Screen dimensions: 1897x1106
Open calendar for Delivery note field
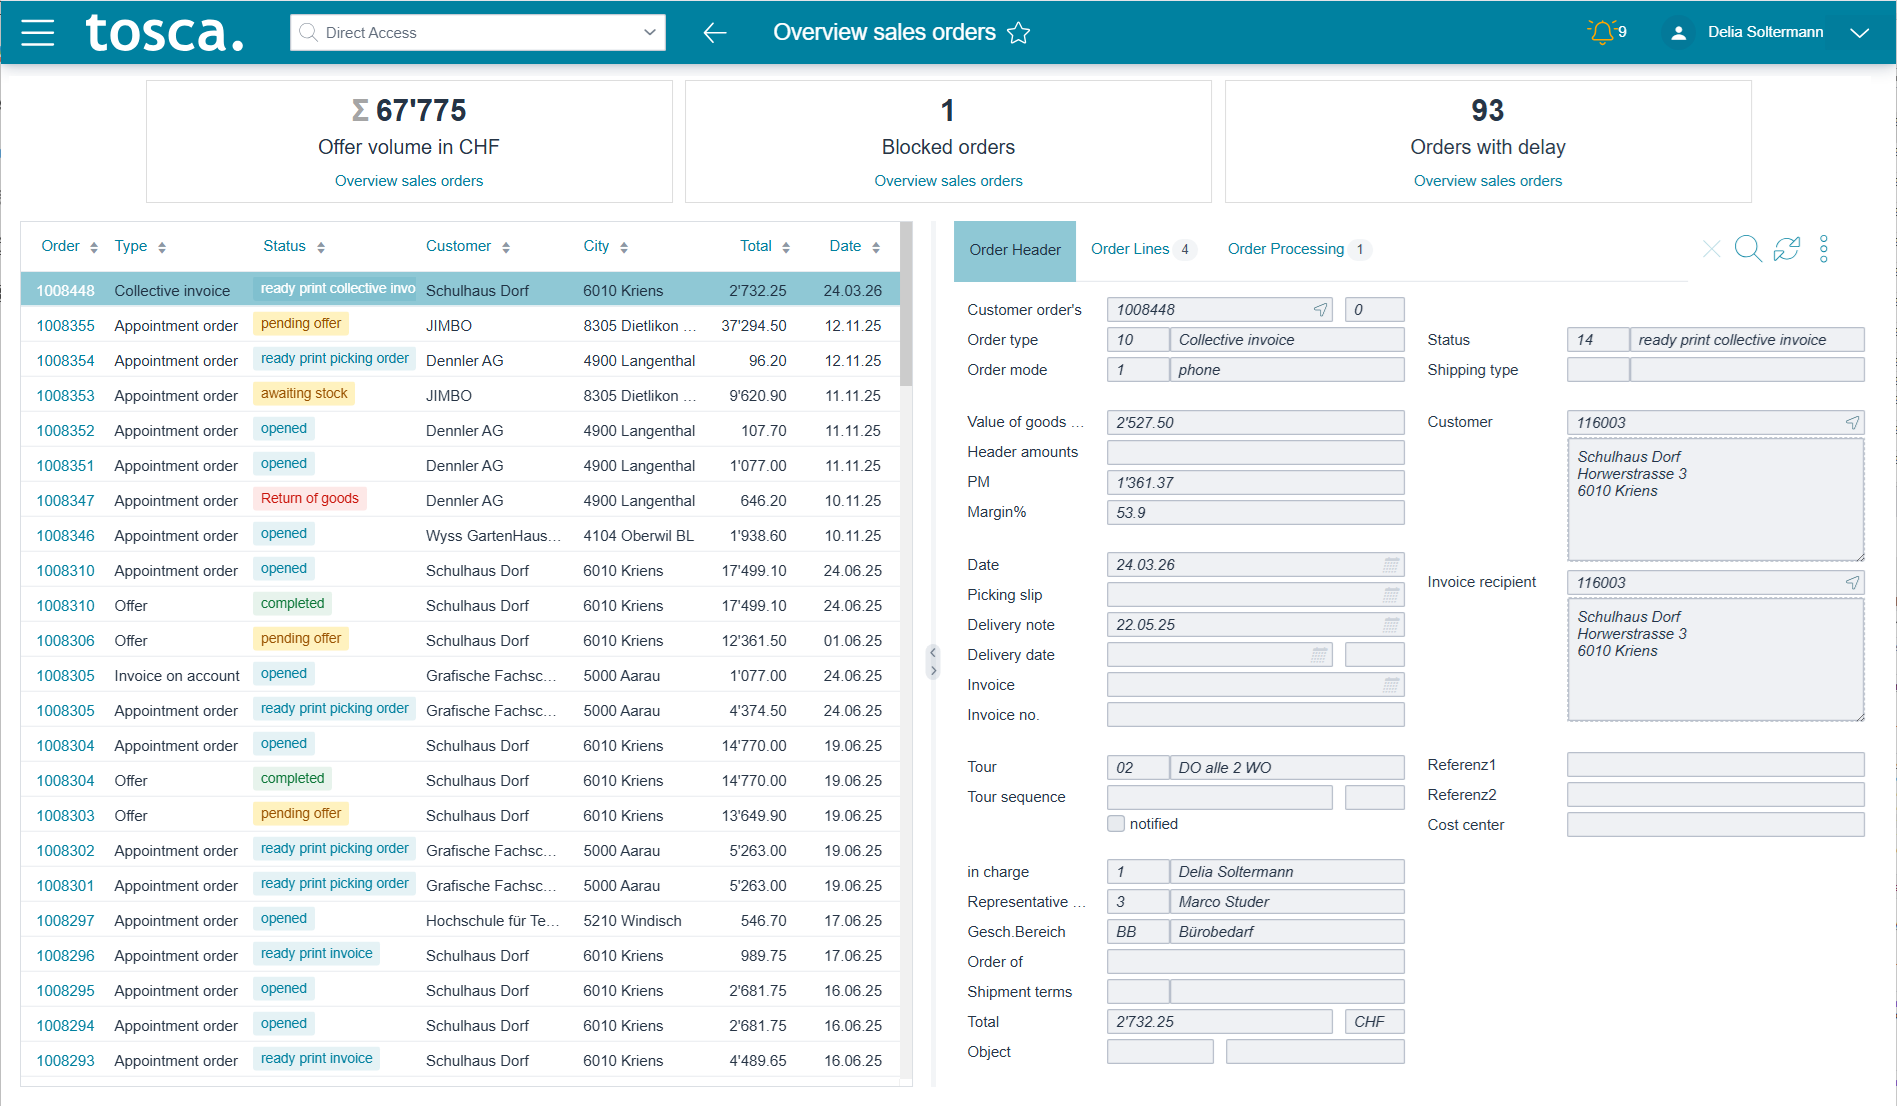1391,625
